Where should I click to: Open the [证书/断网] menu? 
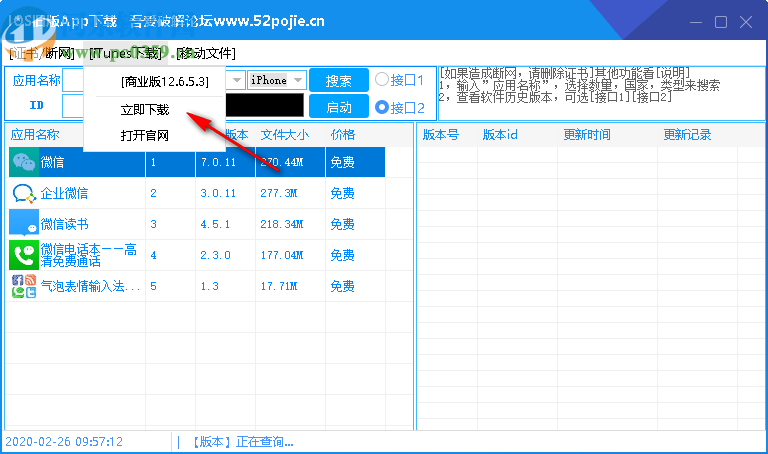[42, 53]
